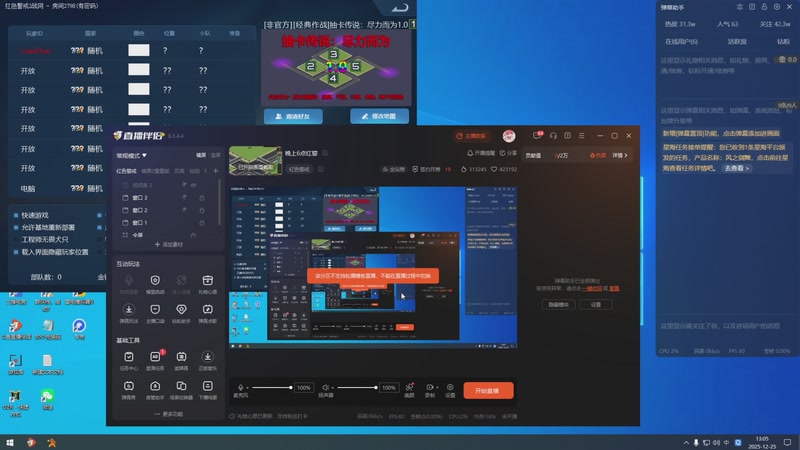The width and height of the screenshot is (800, 450).
Task: Open microphone device dropdown arrow
Action: tap(247, 388)
